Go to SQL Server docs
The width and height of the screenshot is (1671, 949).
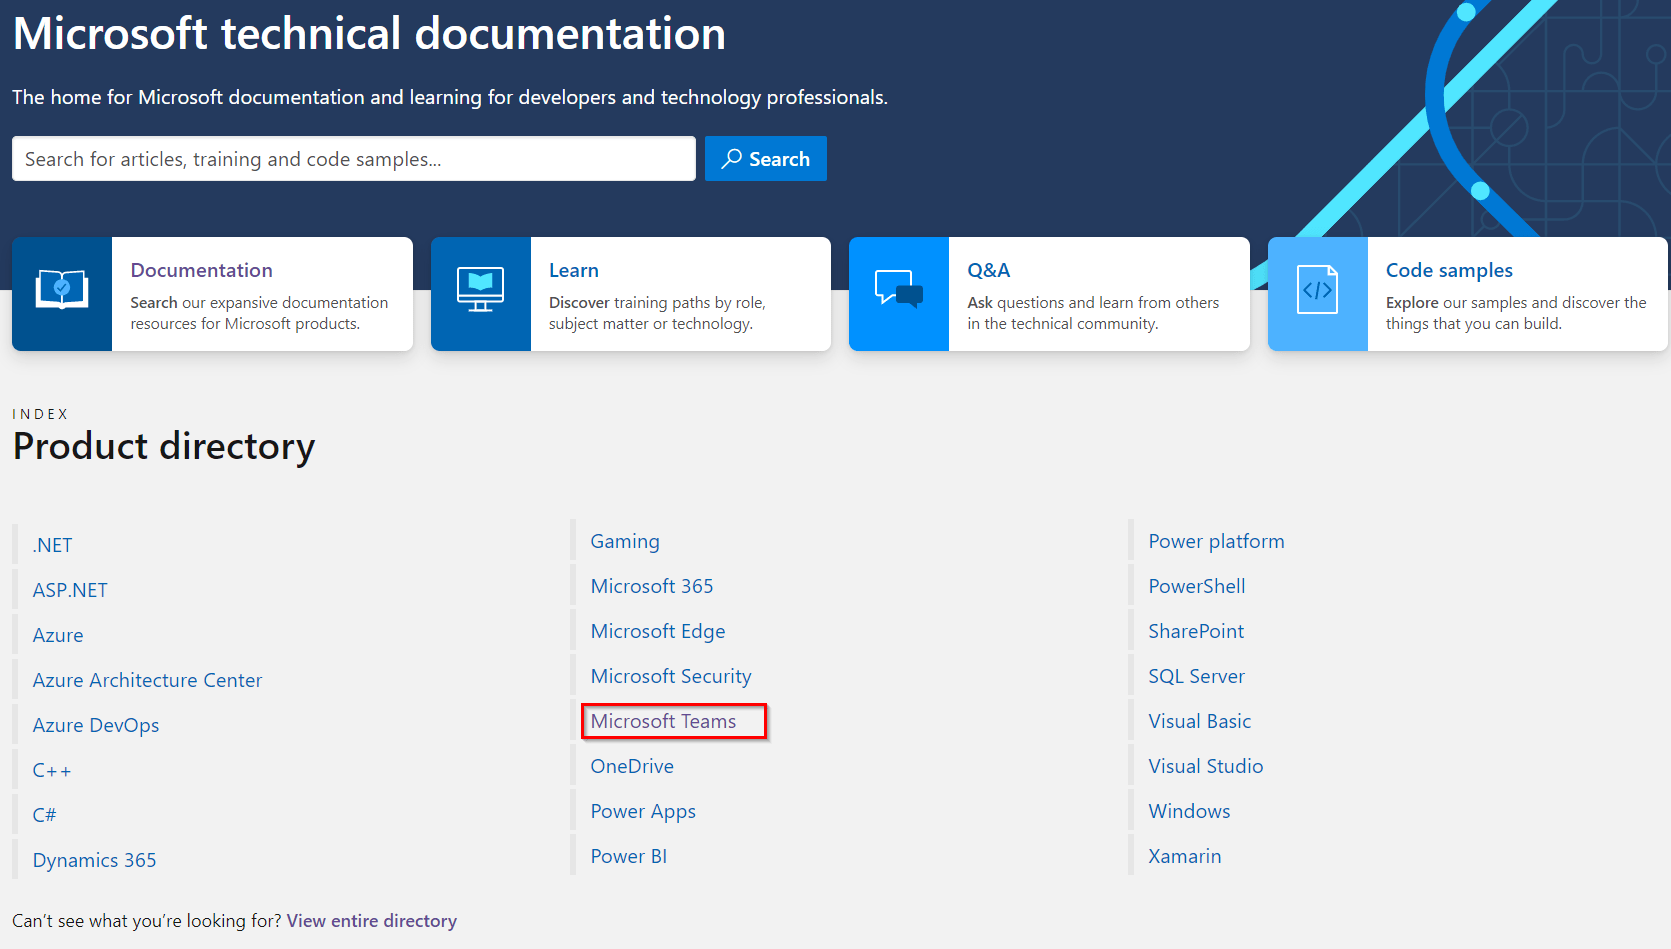tap(1196, 676)
